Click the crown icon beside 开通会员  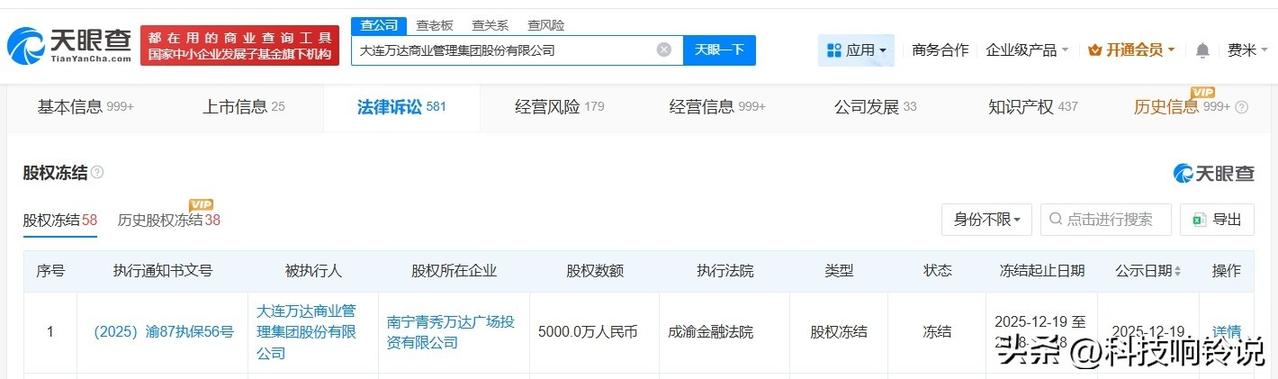(1094, 50)
